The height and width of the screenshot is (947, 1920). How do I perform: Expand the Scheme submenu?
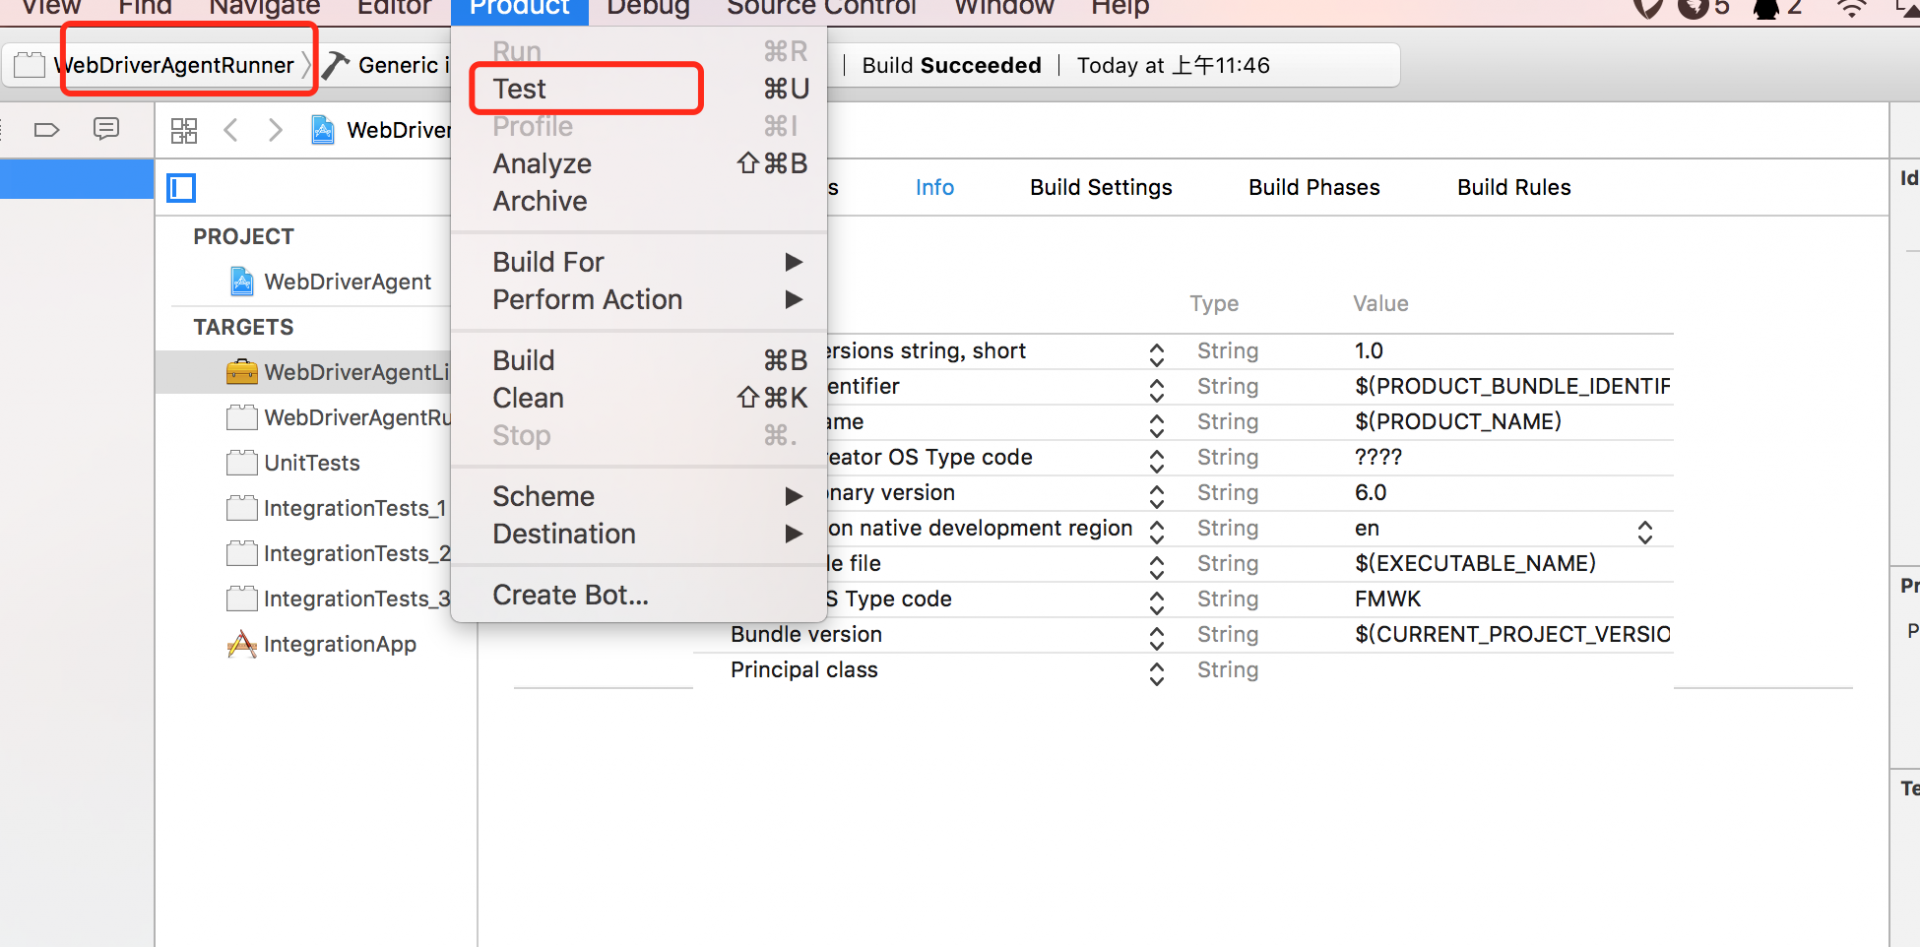[639, 496]
